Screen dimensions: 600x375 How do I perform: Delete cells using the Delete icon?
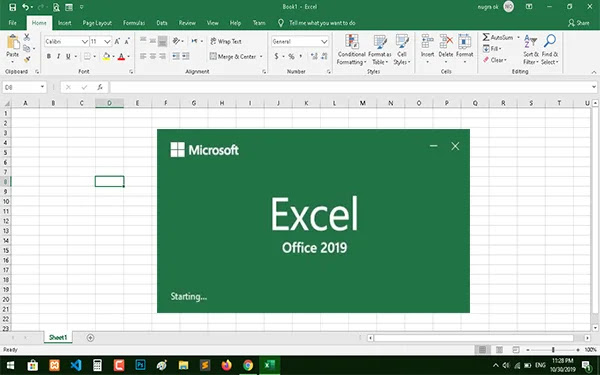click(x=446, y=41)
